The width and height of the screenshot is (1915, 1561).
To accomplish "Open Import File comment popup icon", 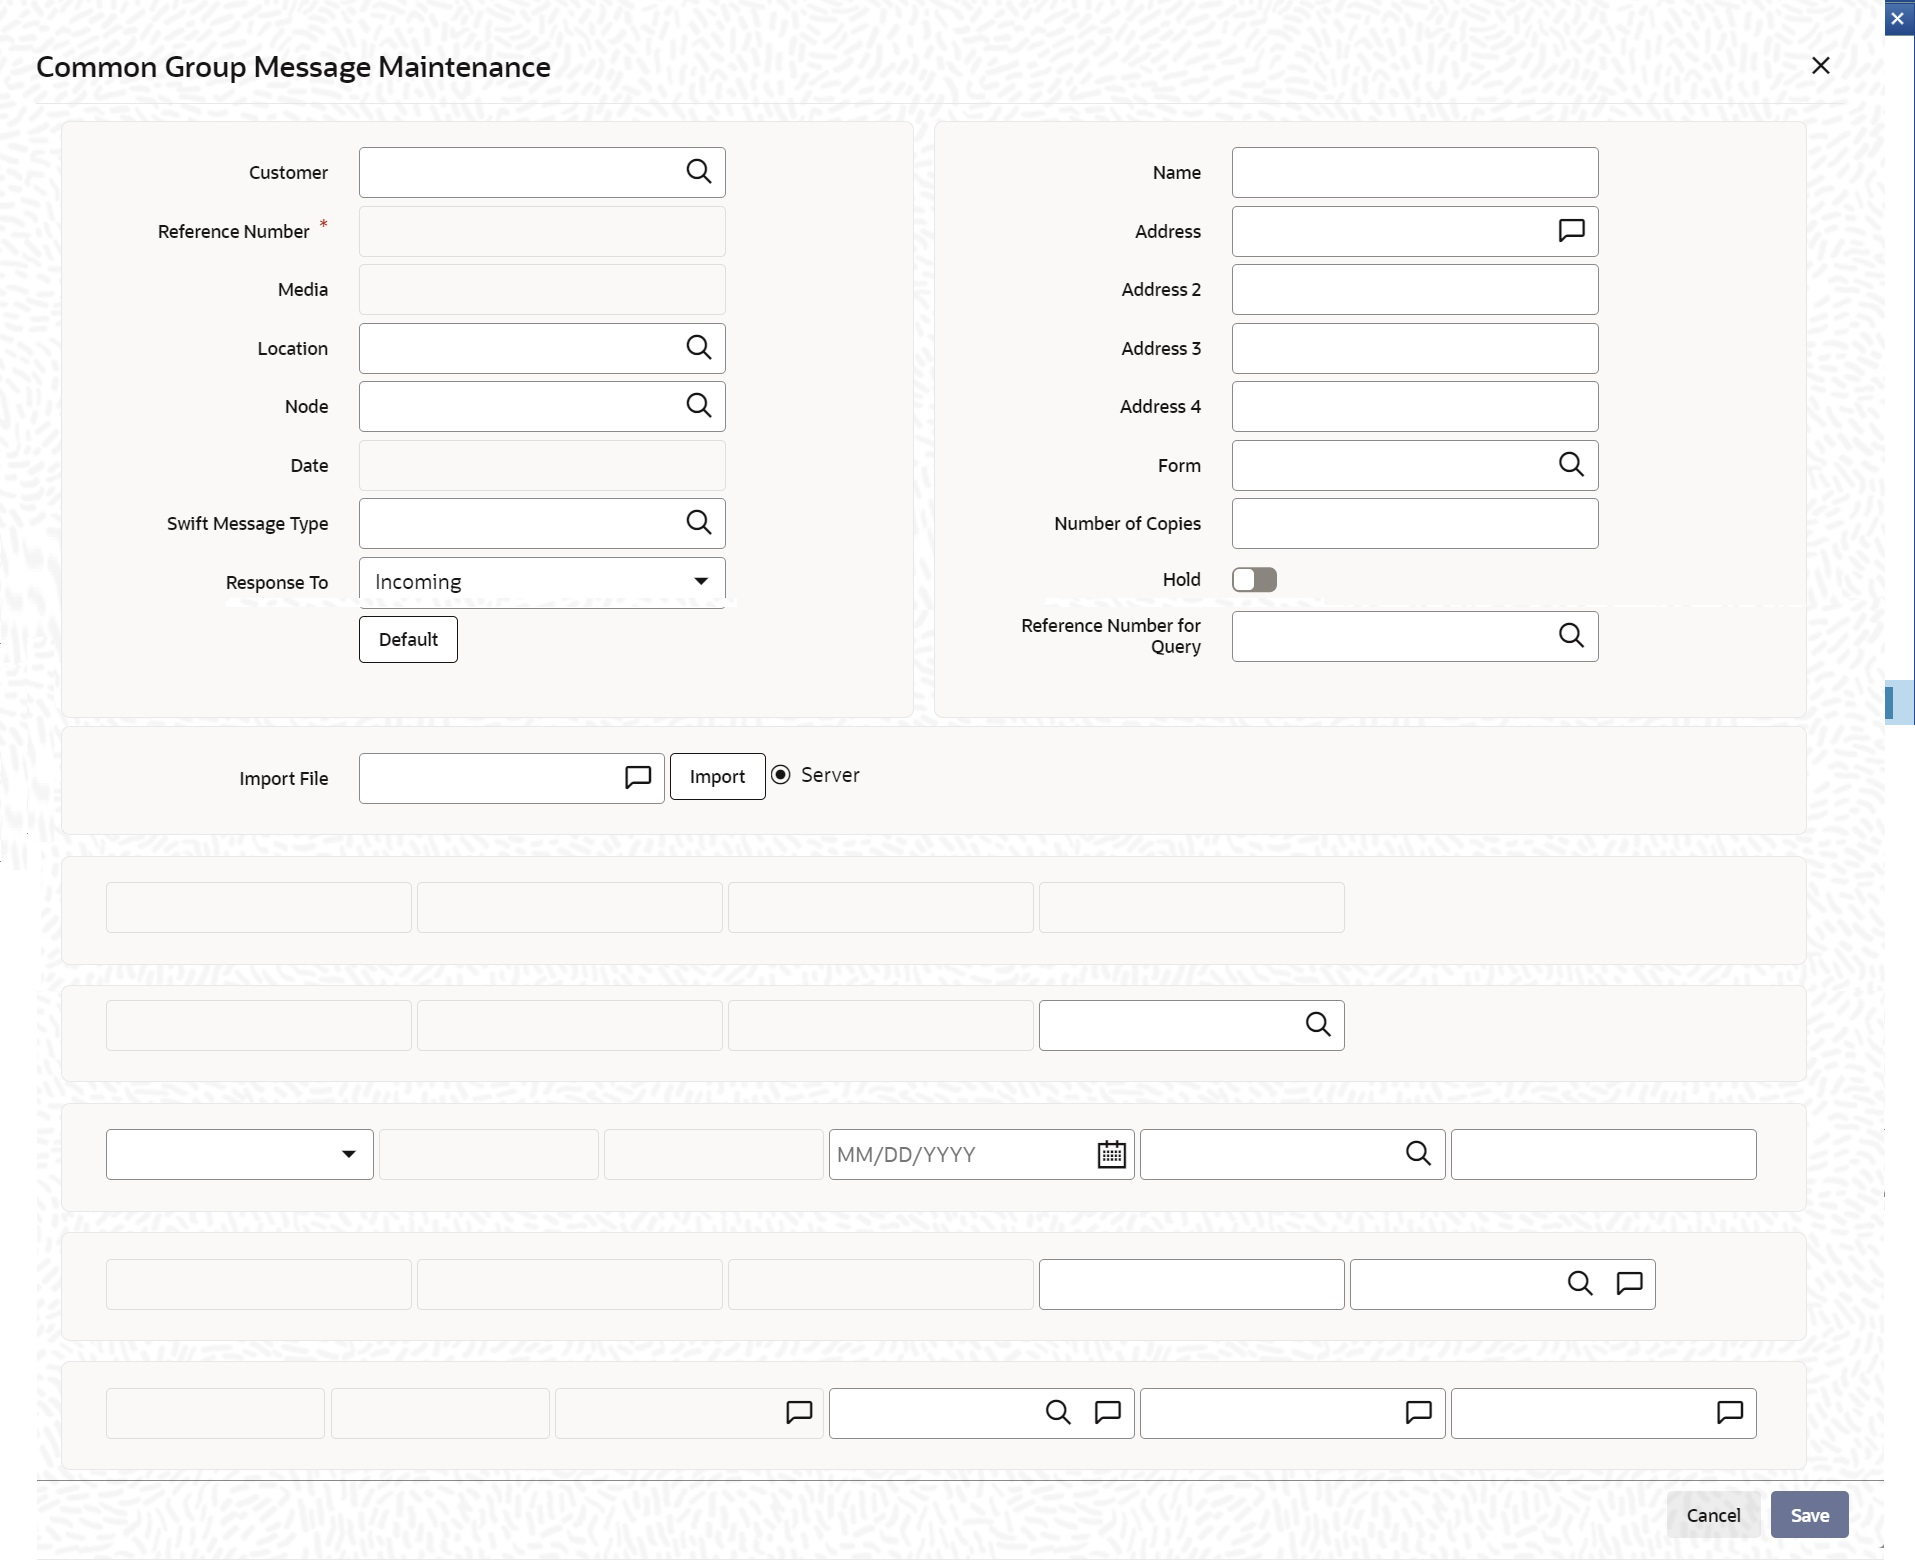I will 638,777.
